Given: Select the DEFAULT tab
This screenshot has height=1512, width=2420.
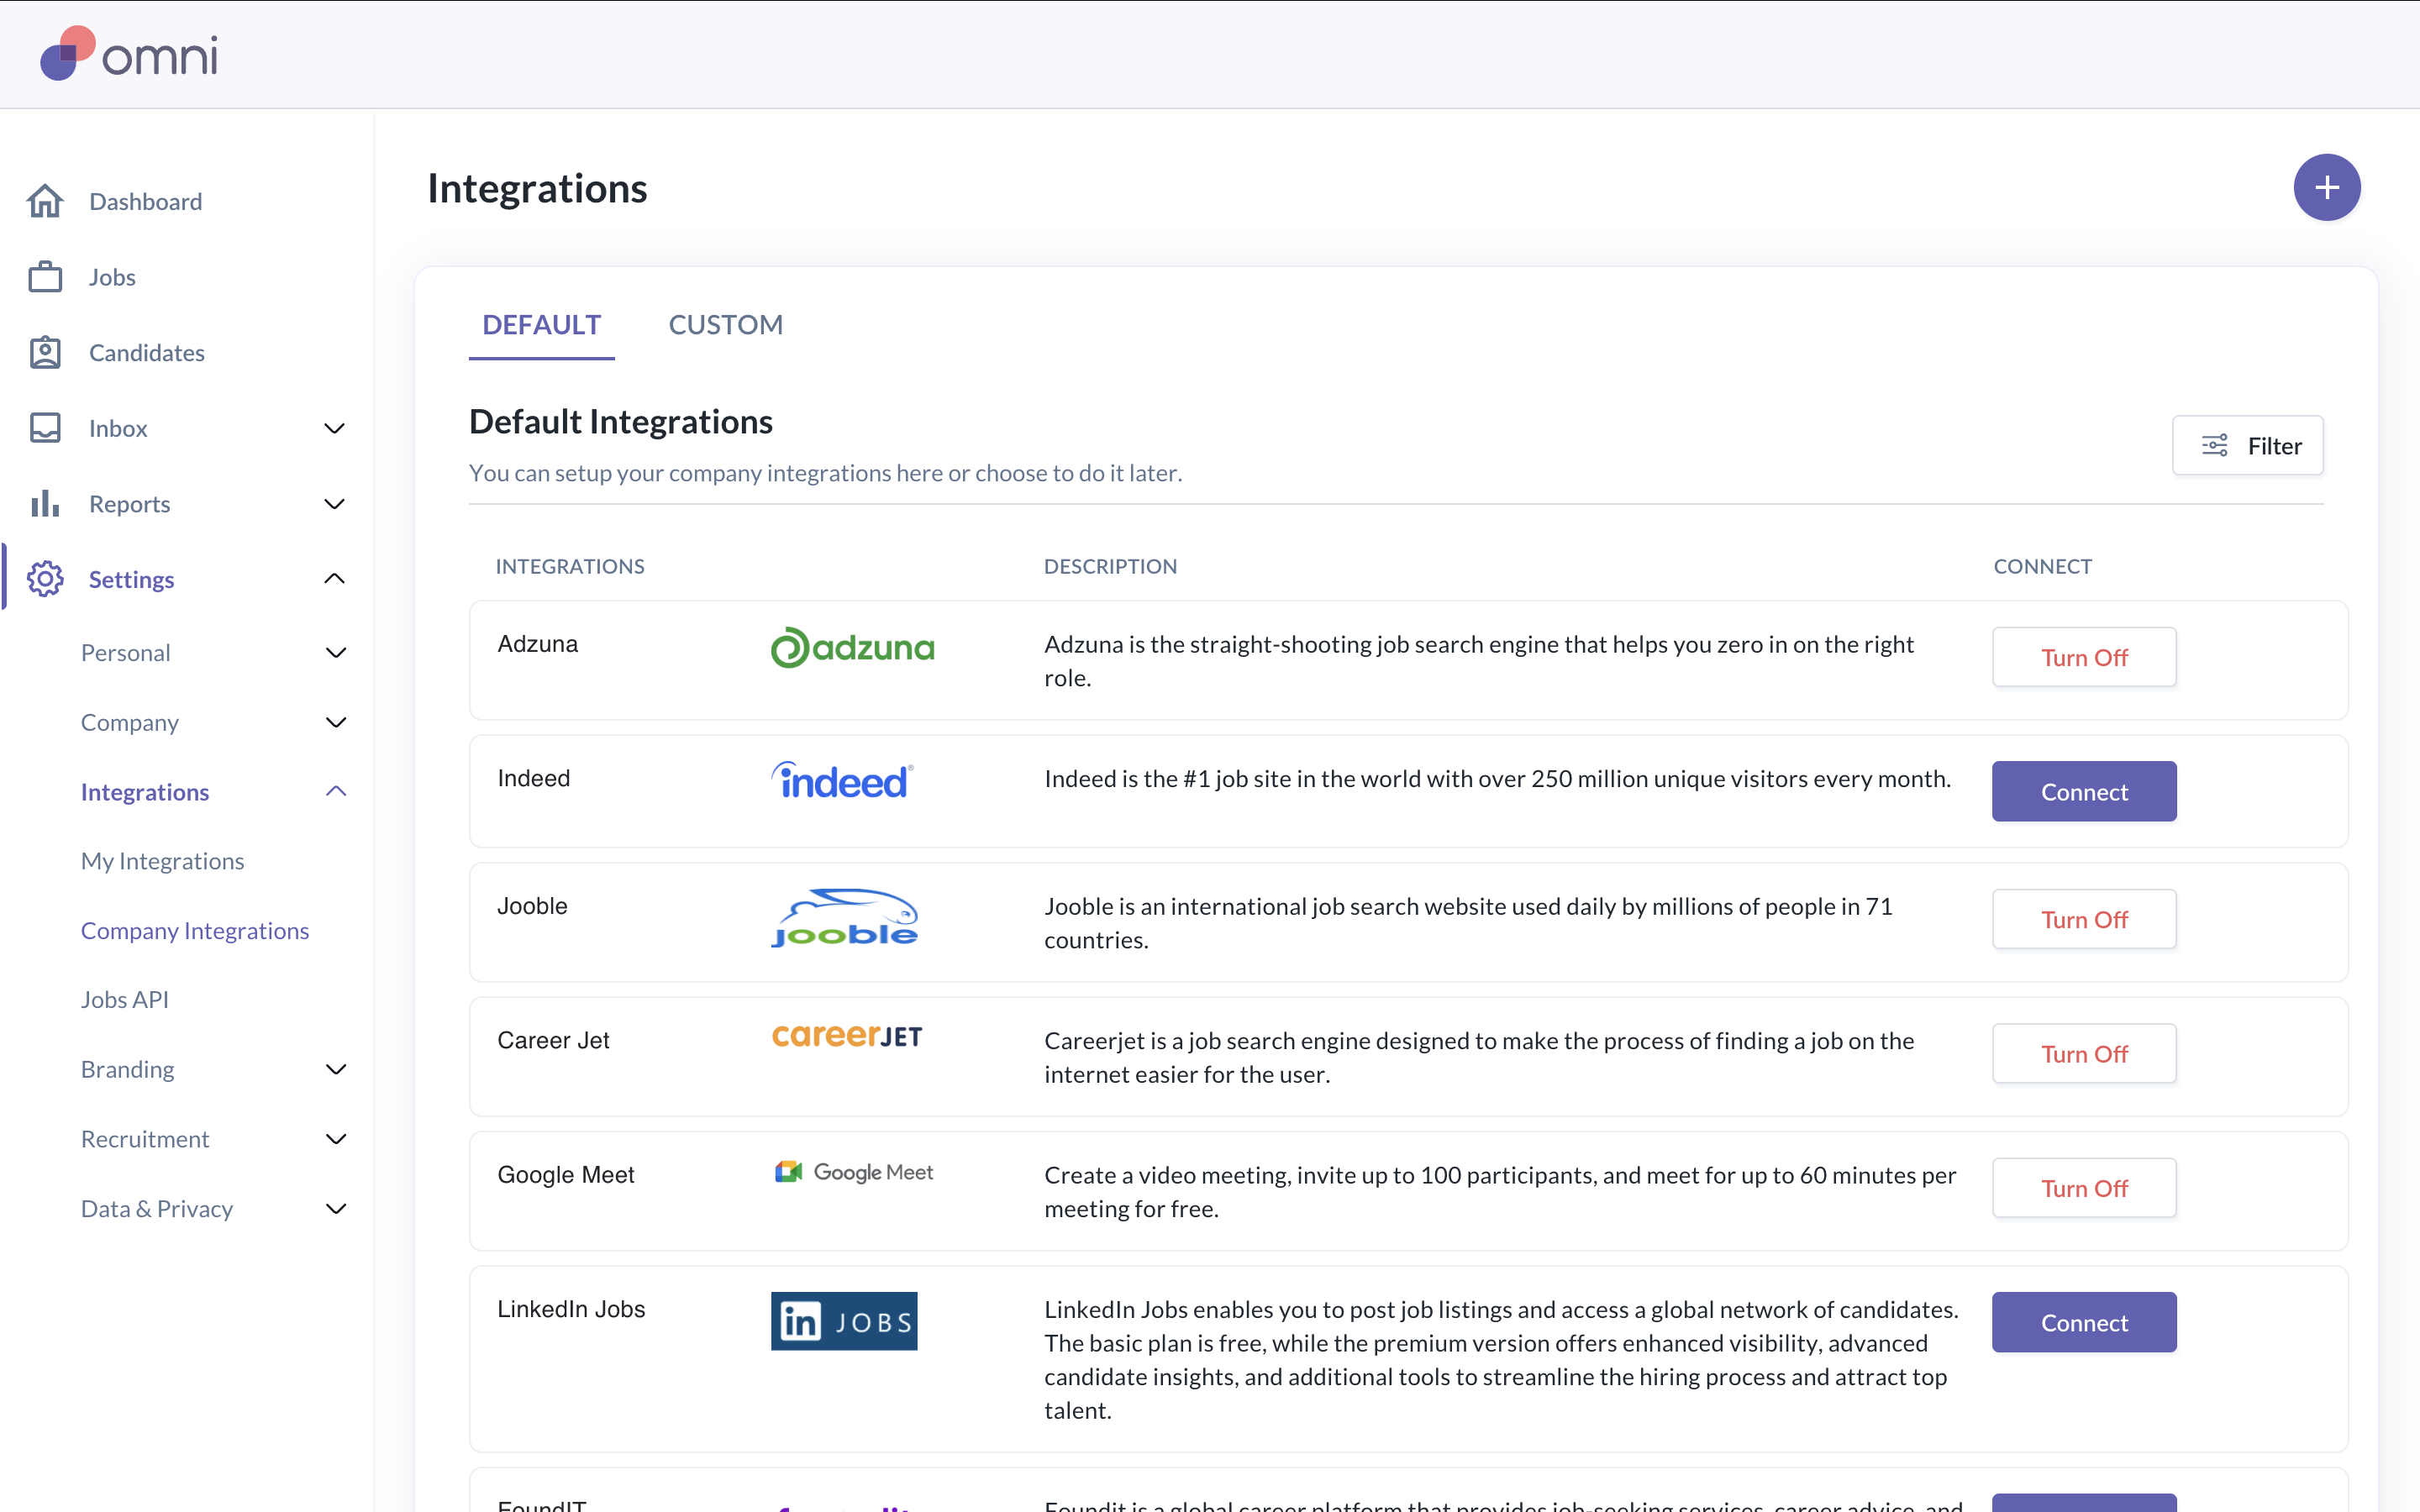Looking at the screenshot, I should (541, 325).
